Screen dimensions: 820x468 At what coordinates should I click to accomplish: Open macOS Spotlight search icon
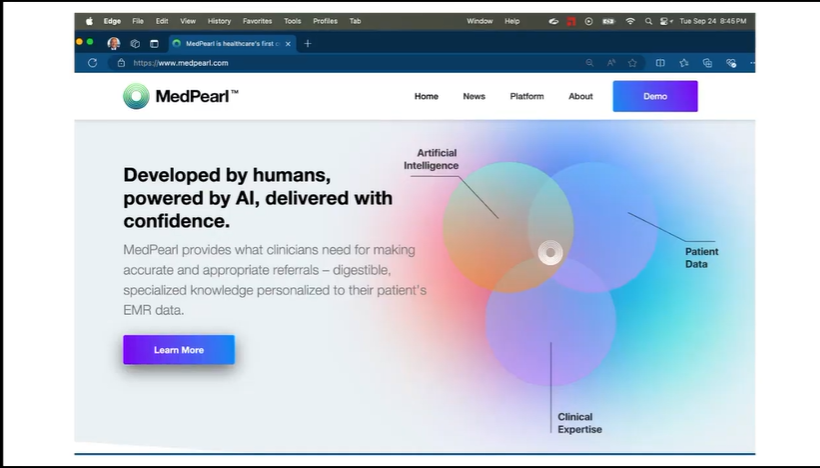pos(648,21)
